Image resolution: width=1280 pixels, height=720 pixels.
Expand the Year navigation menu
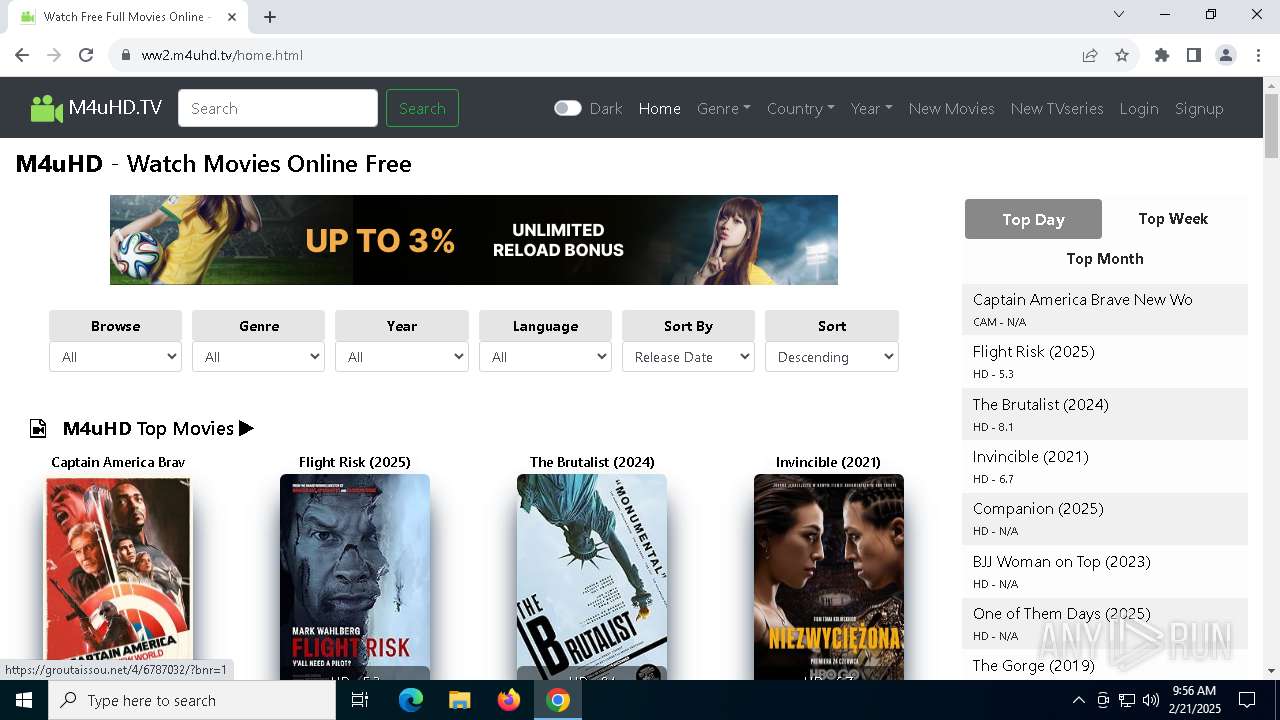pos(872,108)
